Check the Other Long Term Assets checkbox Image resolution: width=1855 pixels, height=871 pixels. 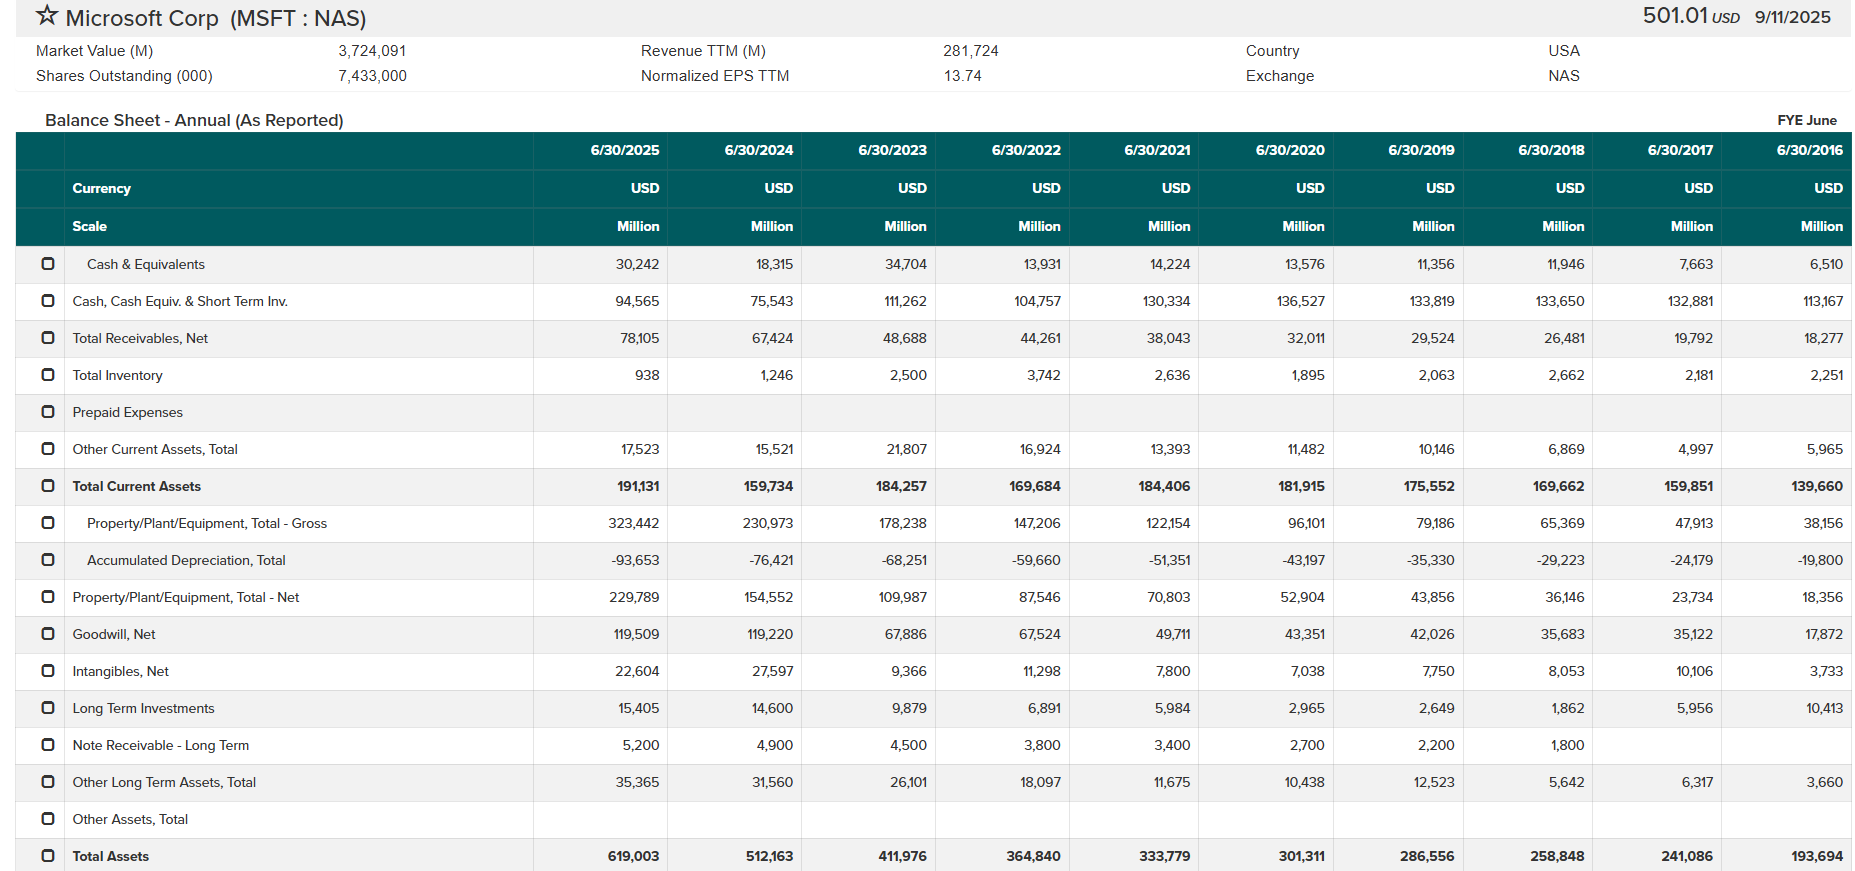click(48, 782)
